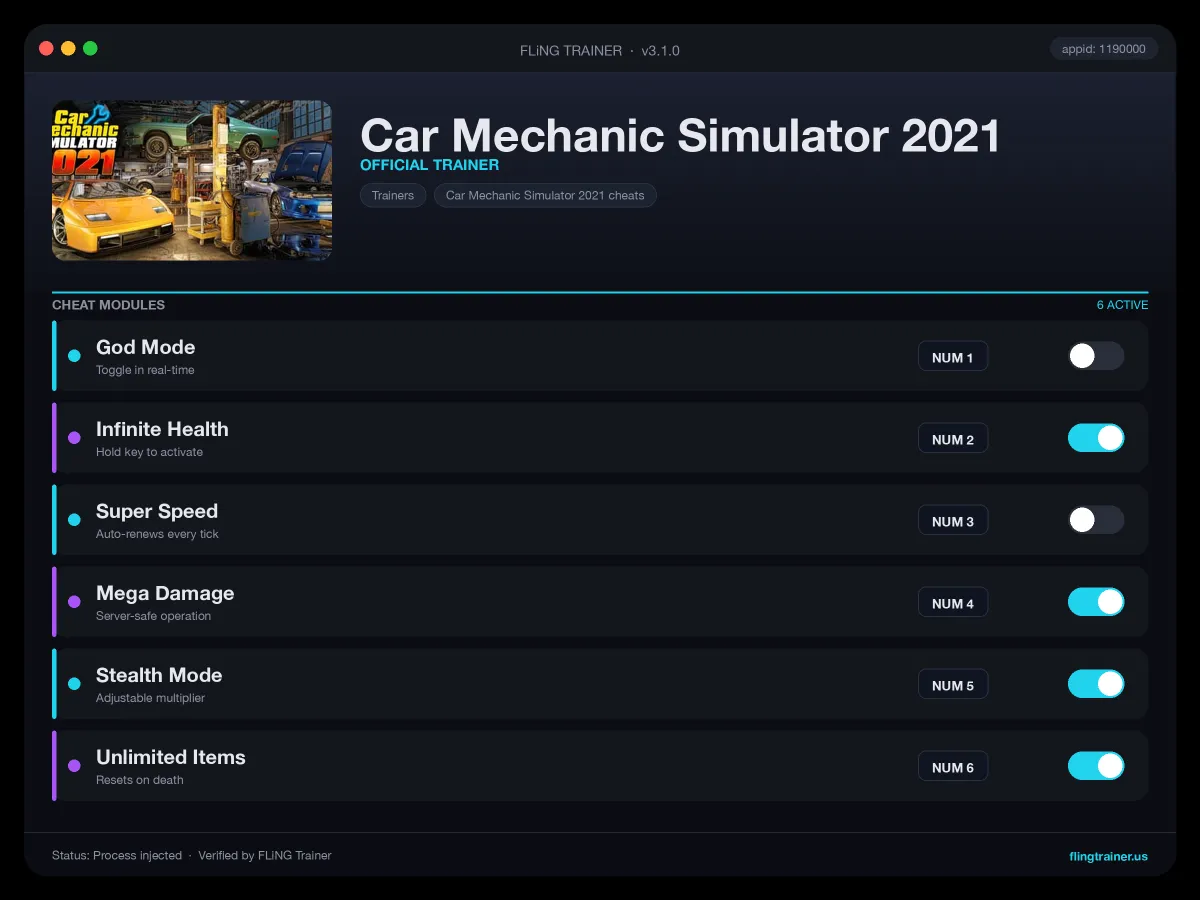
Task: Click 'Verified by FLiNG Trainer' text
Action: tap(265, 856)
